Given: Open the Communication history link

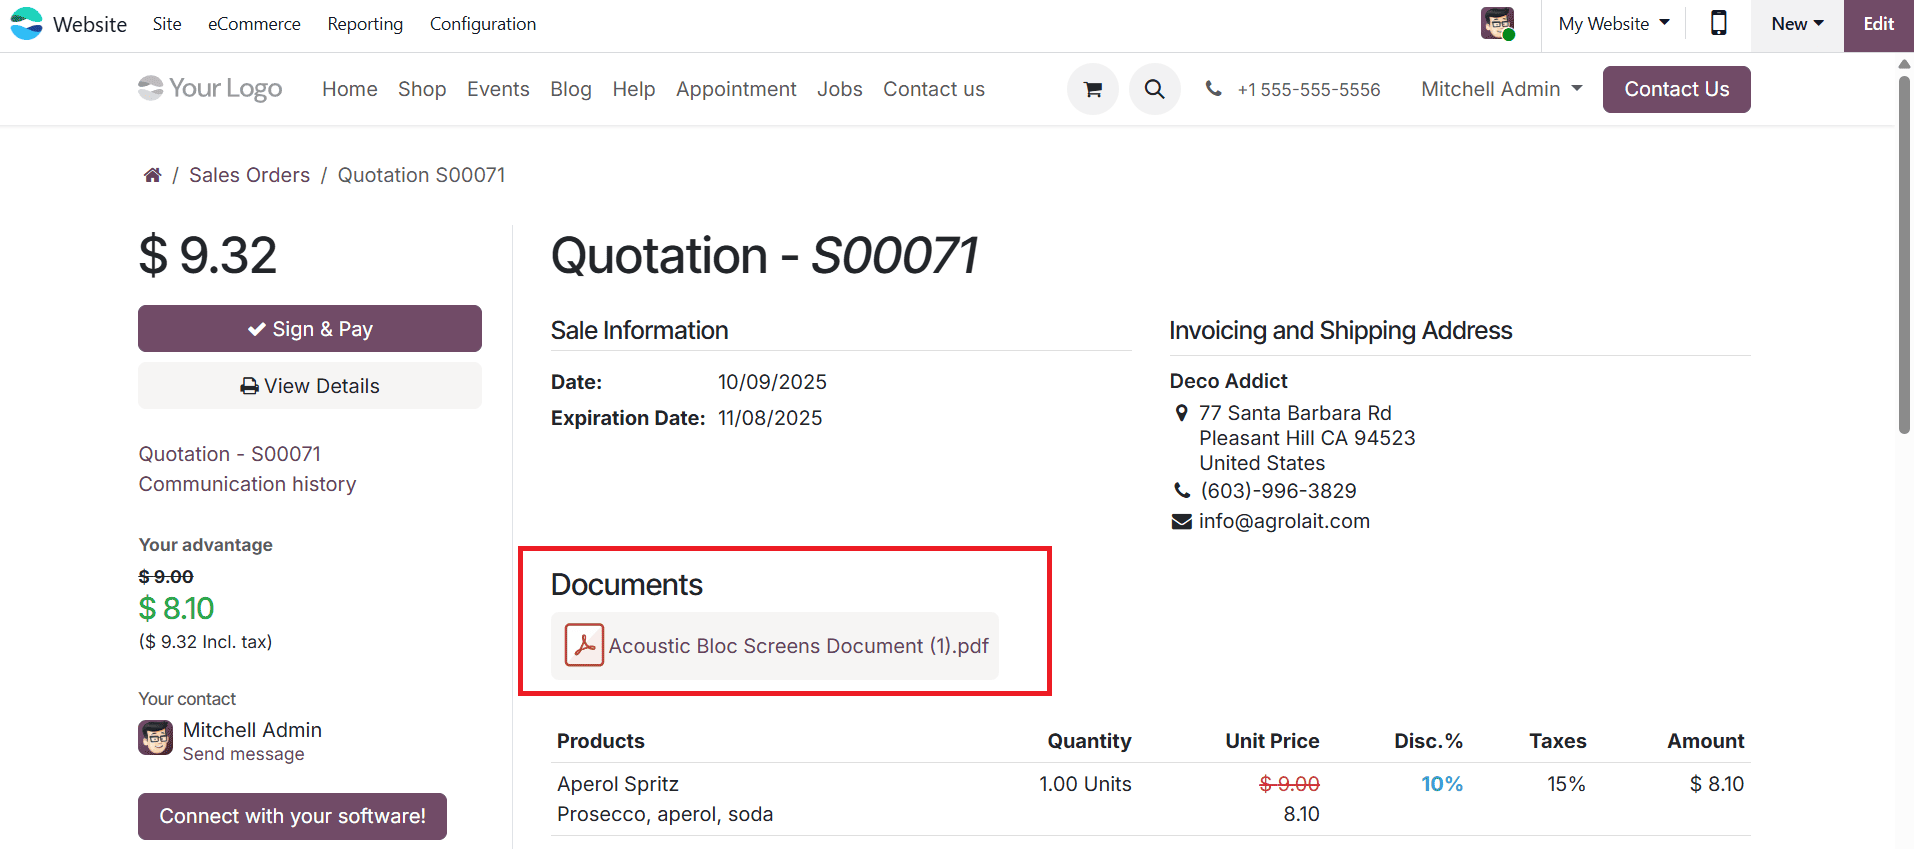Looking at the screenshot, I should [x=247, y=484].
